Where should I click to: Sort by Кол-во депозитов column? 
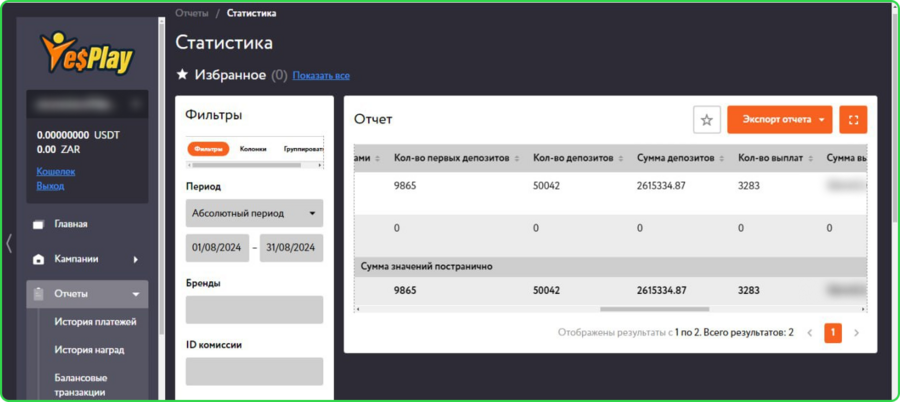622,158
